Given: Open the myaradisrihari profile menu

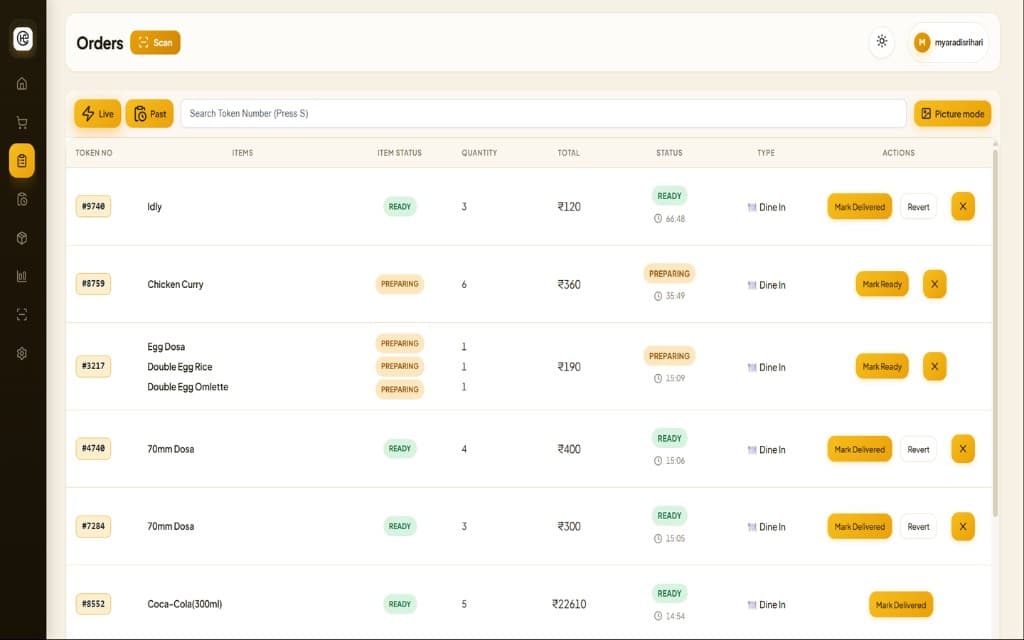Looking at the screenshot, I should [948, 42].
